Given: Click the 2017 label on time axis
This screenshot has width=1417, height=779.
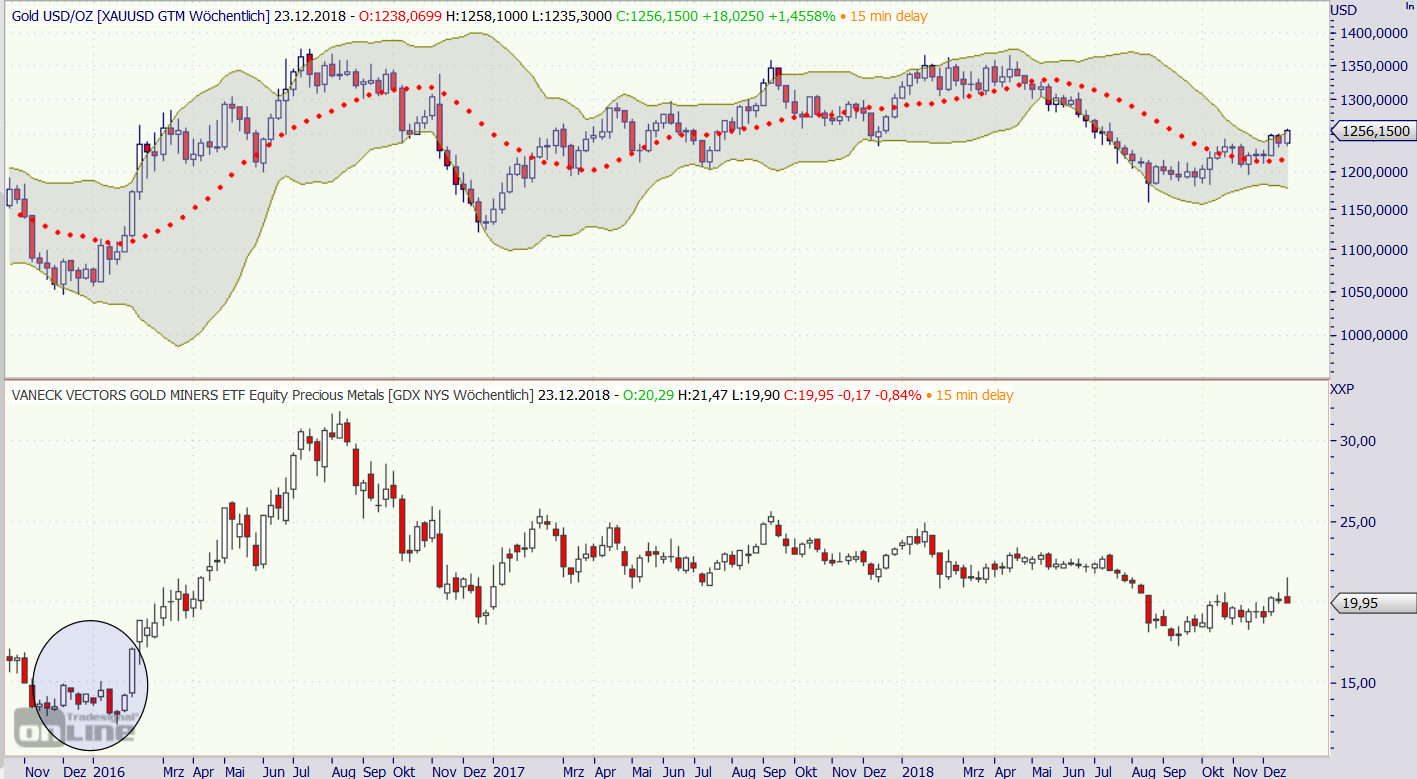Looking at the screenshot, I should click(509, 772).
